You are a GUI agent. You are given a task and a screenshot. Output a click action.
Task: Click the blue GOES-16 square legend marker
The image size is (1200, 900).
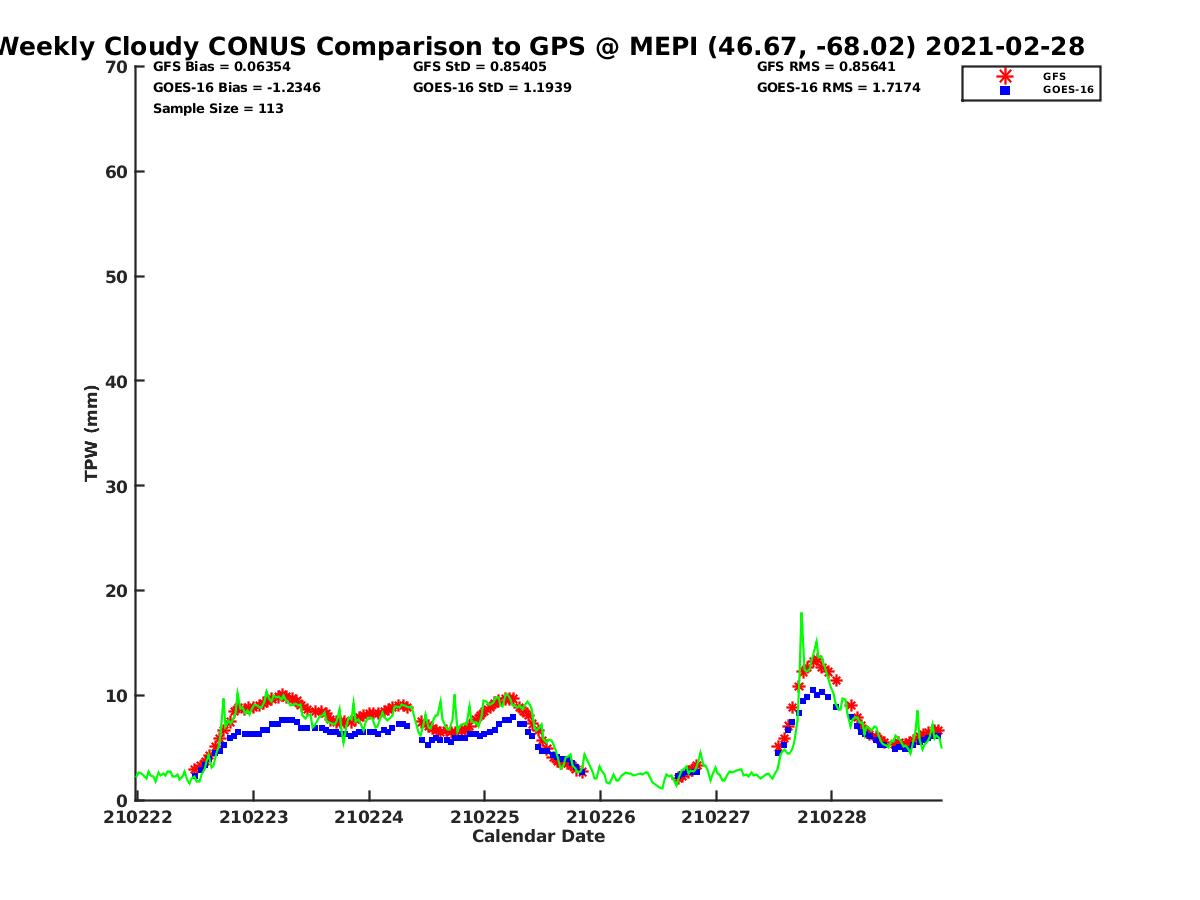click(1005, 90)
